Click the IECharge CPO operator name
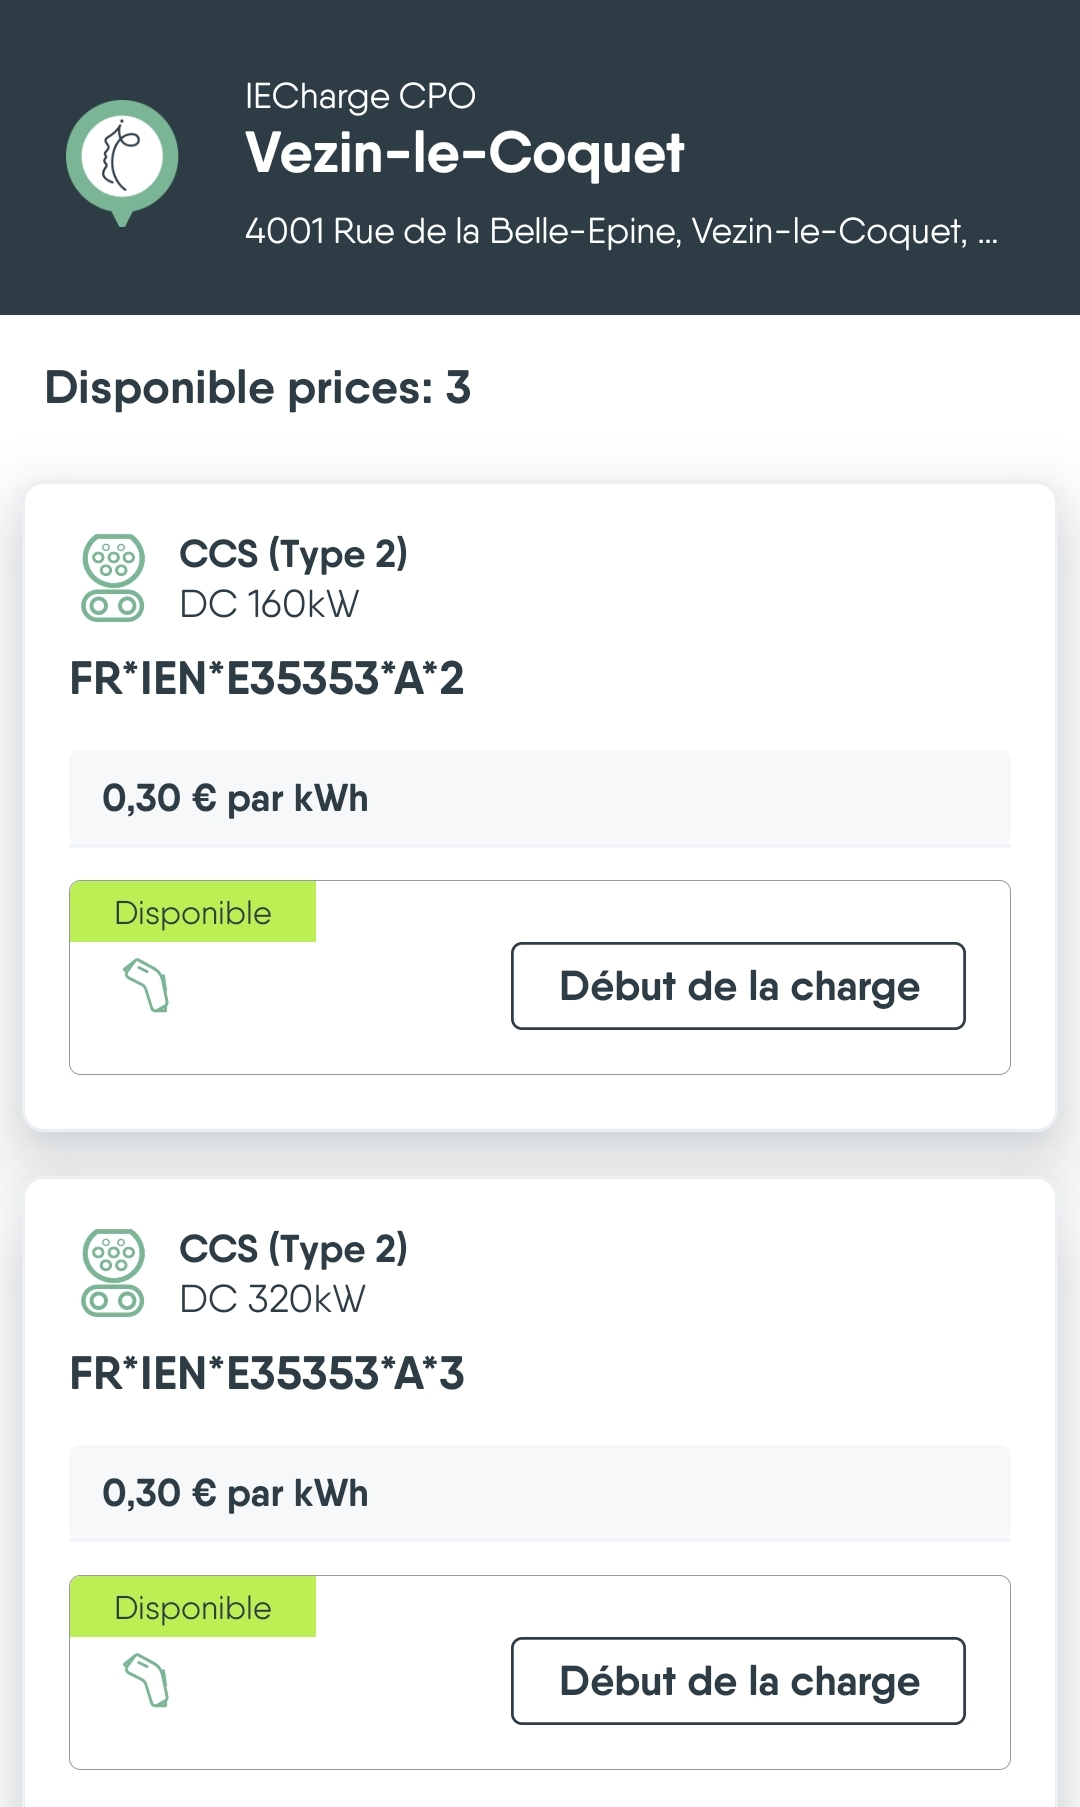This screenshot has height=1807, width=1080. pos(360,96)
